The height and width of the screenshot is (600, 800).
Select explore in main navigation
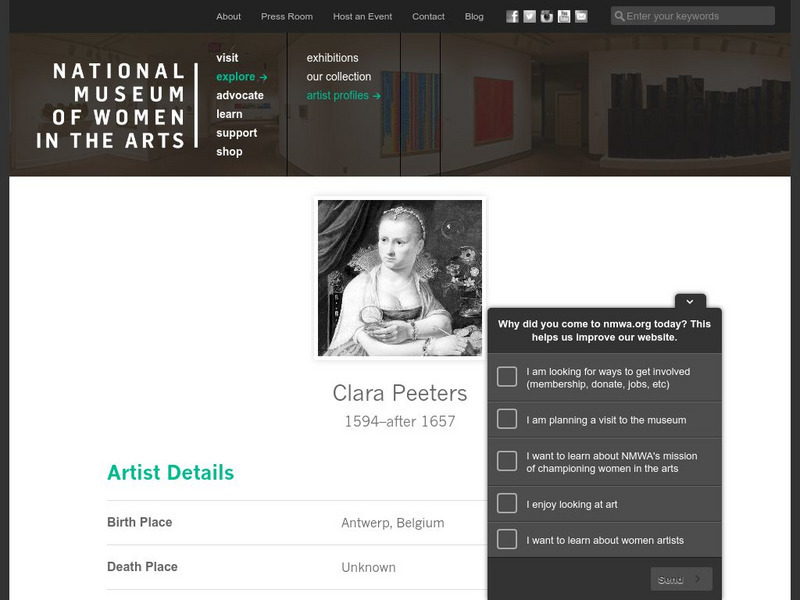[241, 77]
